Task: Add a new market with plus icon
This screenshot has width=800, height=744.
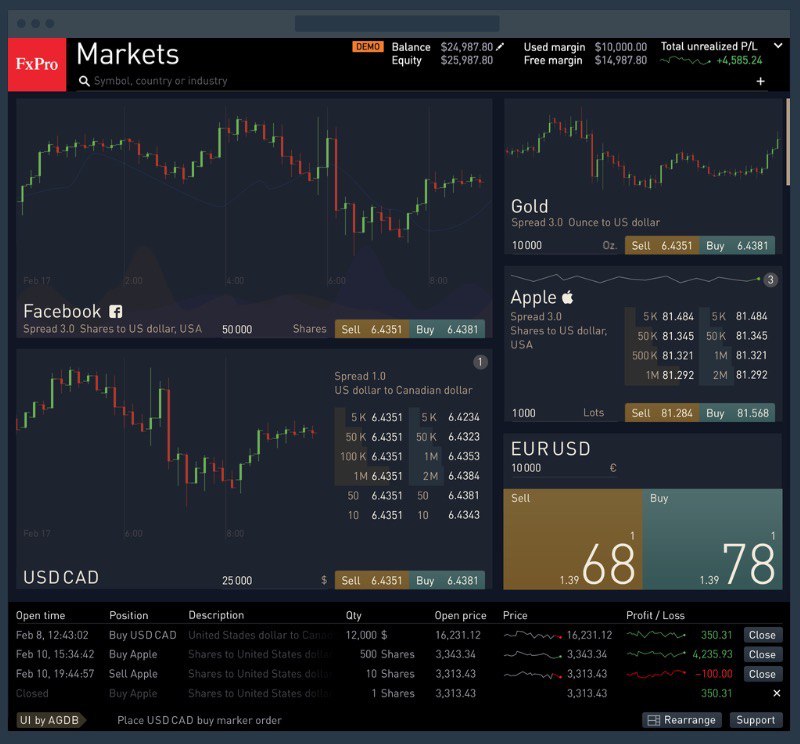Action: pyautogui.click(x=760, y=81)
